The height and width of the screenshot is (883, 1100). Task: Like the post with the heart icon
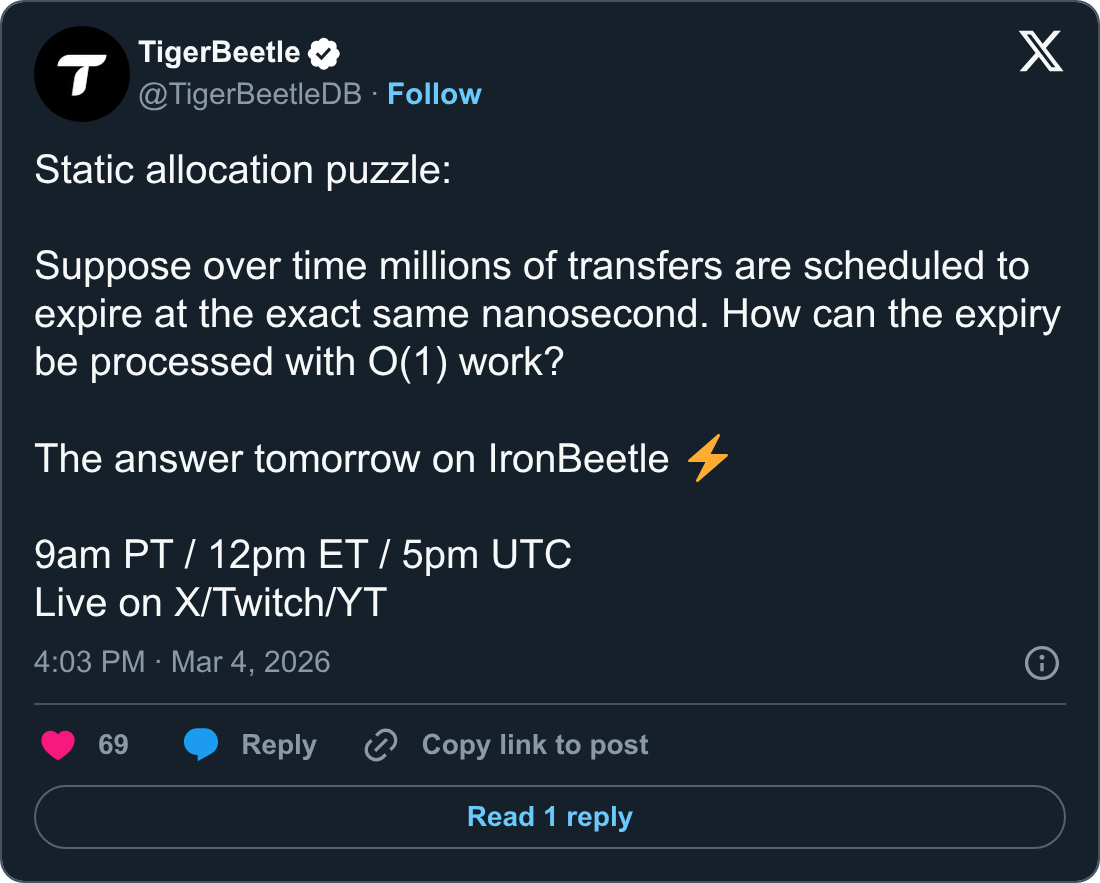pyautogui.click(x=58, y=745)
